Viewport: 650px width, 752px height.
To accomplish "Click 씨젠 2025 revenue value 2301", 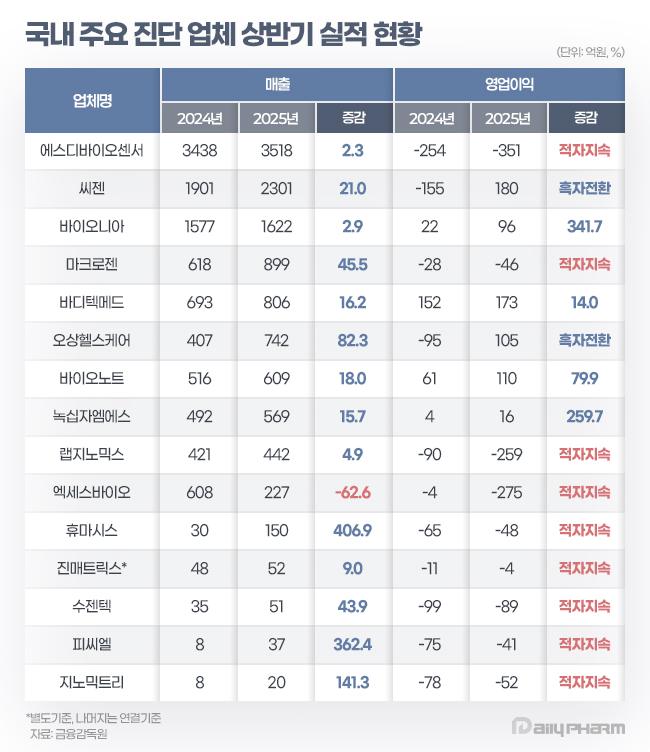I will pos(276,188).
